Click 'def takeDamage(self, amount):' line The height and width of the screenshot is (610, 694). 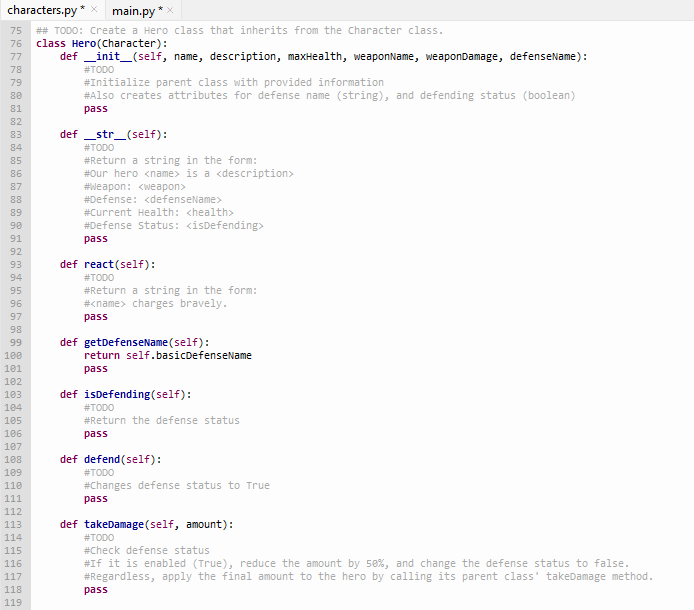147,525
